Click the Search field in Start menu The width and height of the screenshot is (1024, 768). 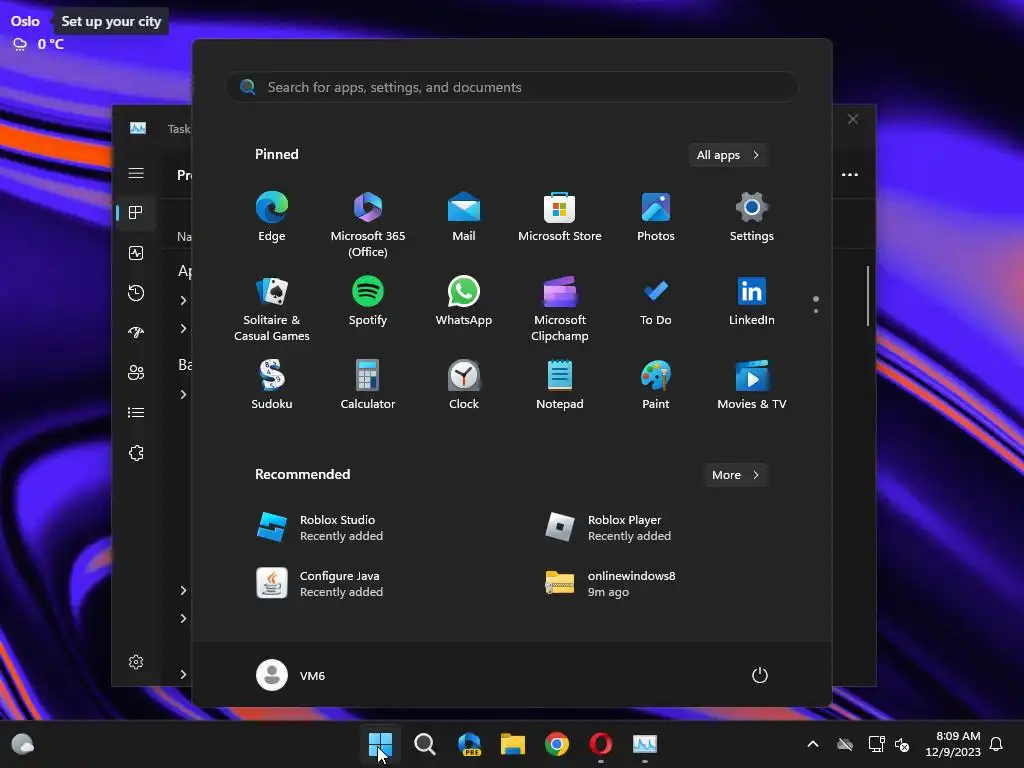pos(512,87)
